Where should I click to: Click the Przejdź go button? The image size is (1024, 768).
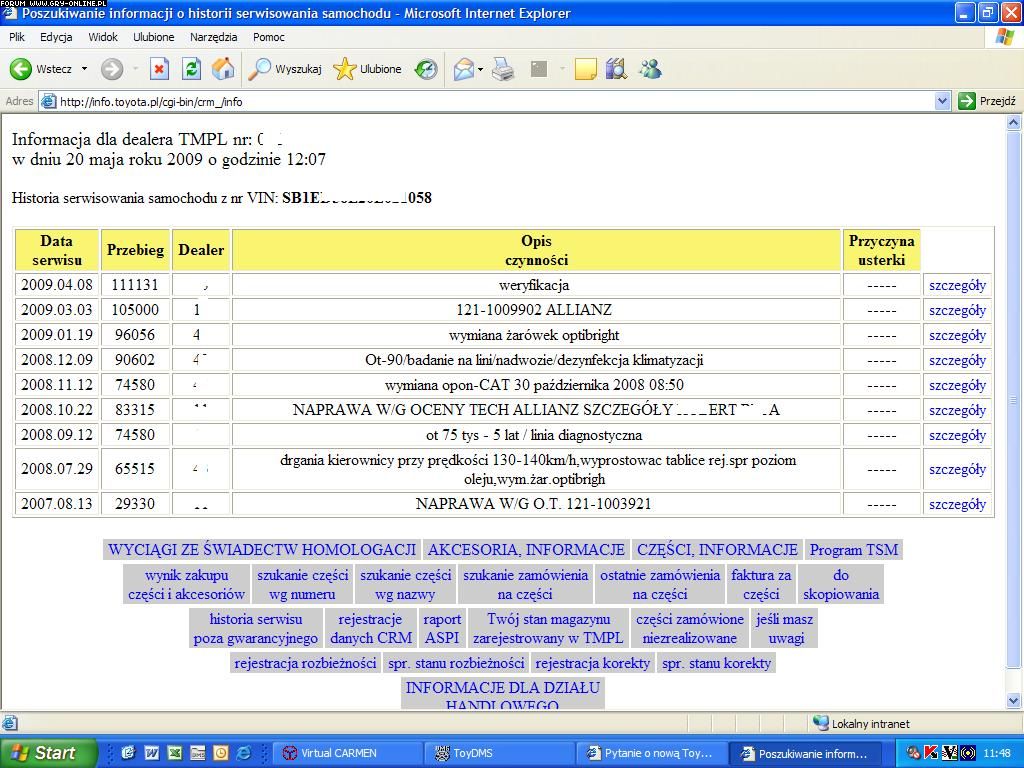(987, 101)
